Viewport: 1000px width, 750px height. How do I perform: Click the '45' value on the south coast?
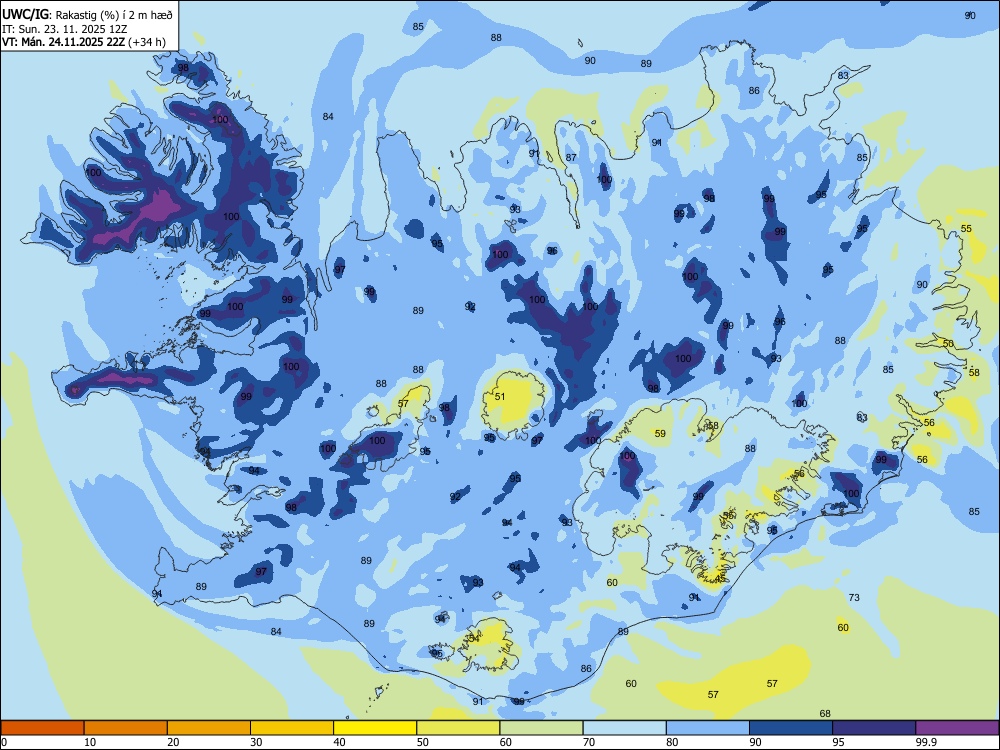point(720,578)
